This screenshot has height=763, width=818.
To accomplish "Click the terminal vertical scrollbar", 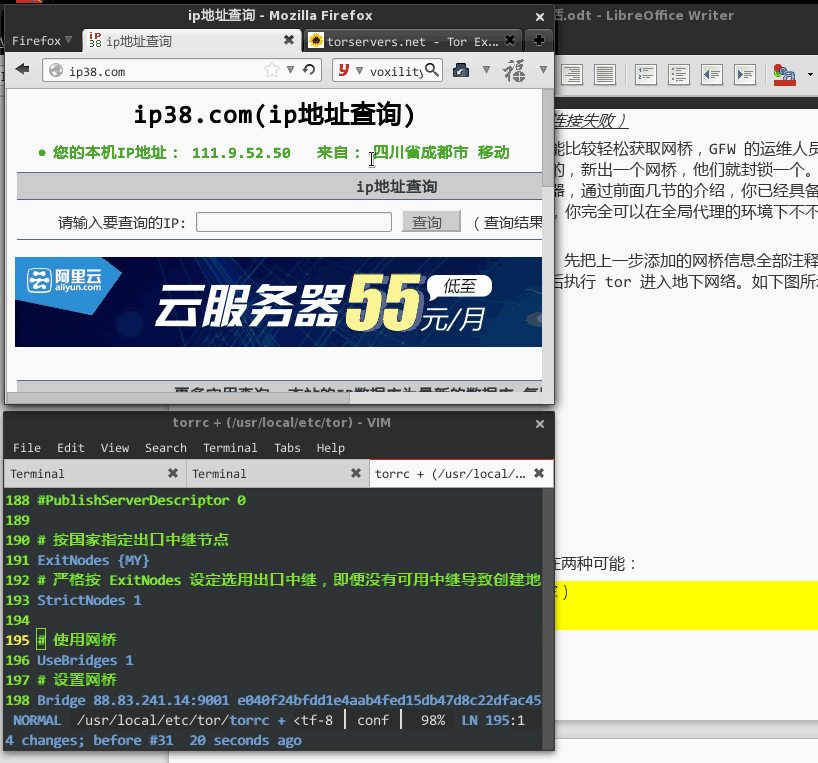I will click(x=547, y=620).
